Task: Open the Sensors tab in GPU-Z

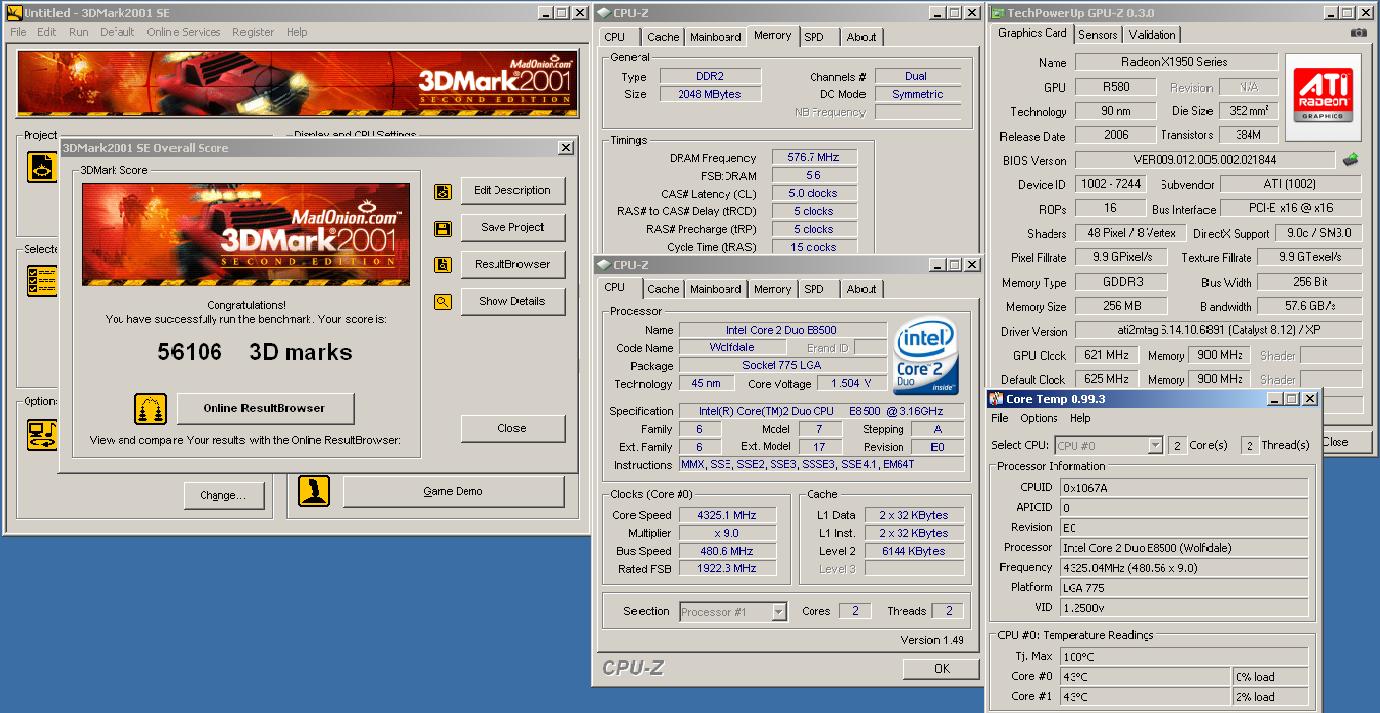Action: (1097, 34)
